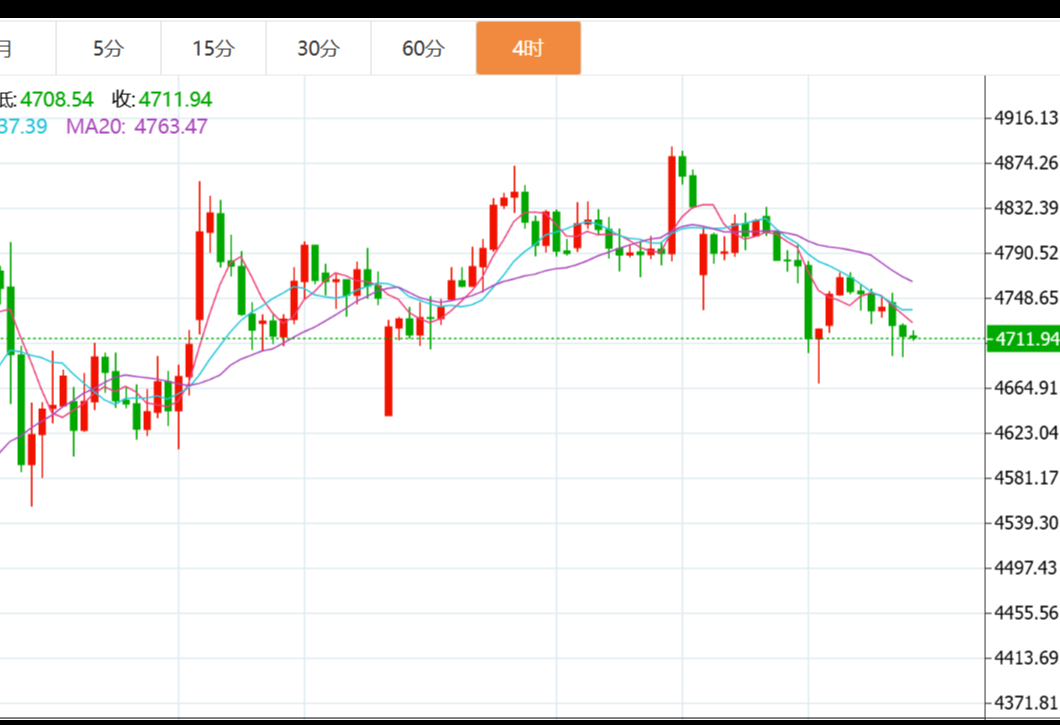The width and height of the screenshot is (1060, 725).
Task: Click the last small green candle on chart
Action: [913, 336]
